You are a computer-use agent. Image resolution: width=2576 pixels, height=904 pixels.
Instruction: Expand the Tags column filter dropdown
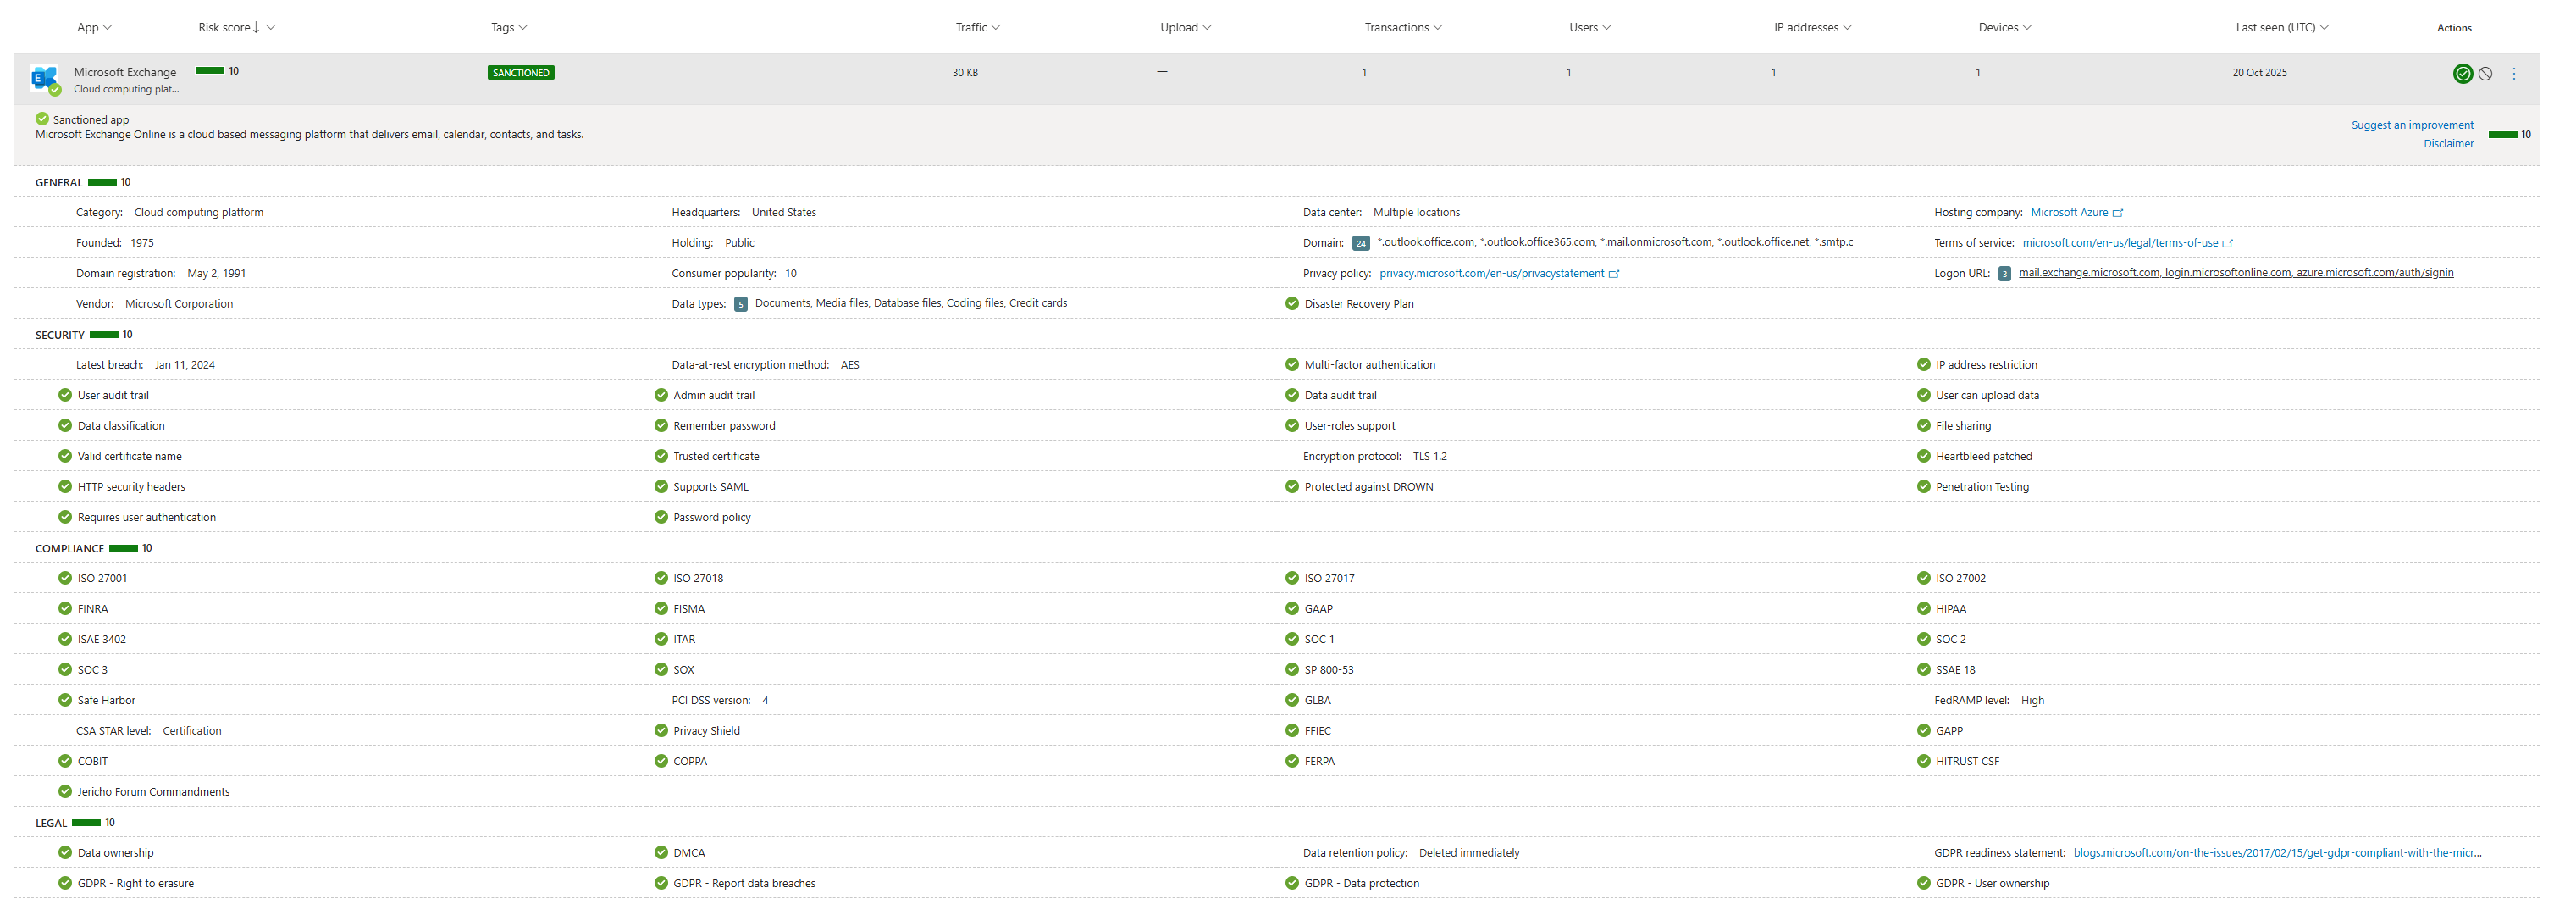click(x=523, y=28)
